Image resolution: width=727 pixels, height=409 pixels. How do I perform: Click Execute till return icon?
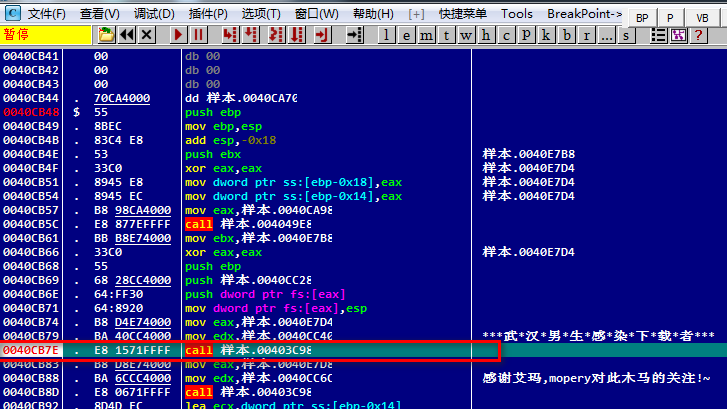(320, 35)
